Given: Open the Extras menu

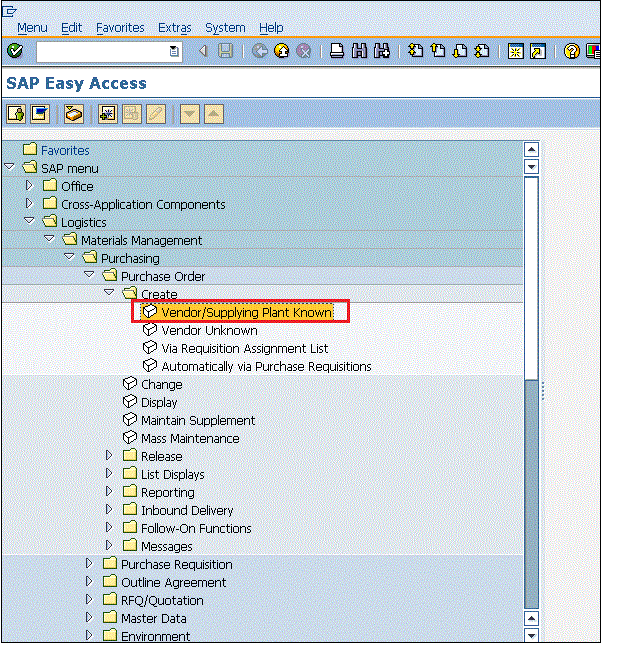Looking at the screenshot, I should [175, 28].
